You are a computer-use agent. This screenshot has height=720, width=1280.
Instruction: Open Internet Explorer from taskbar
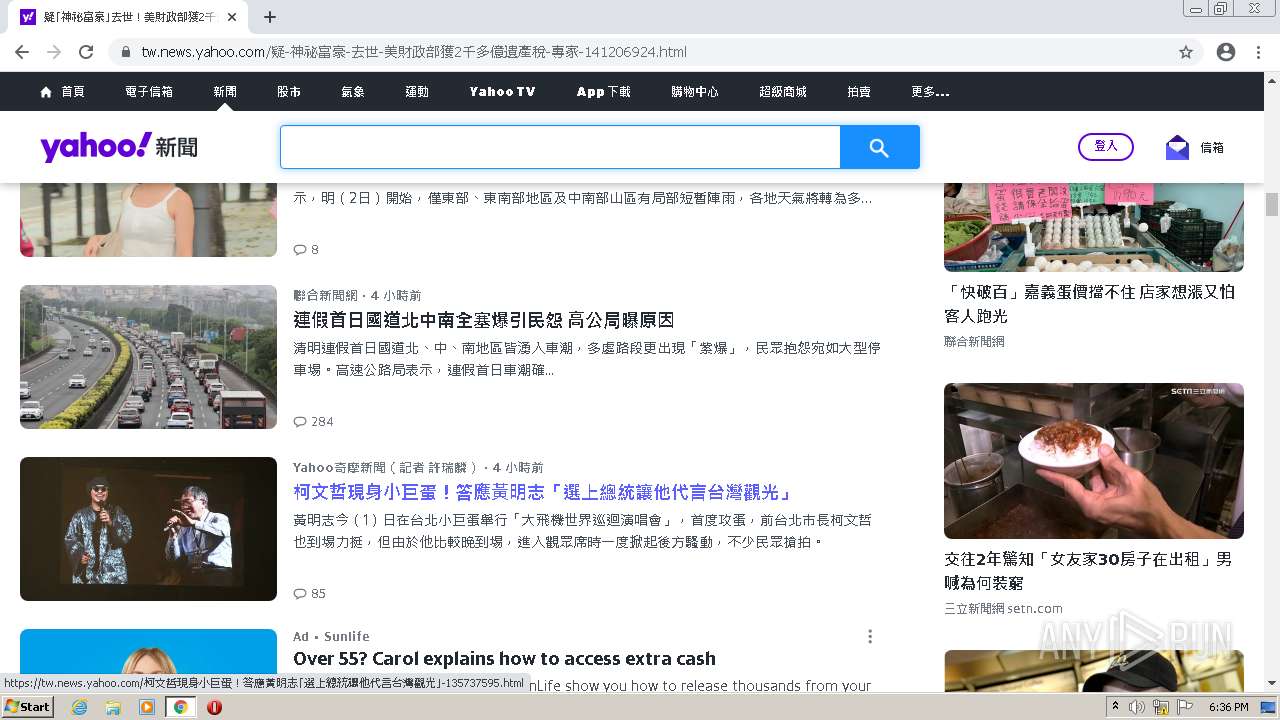[x=80, y=707]
